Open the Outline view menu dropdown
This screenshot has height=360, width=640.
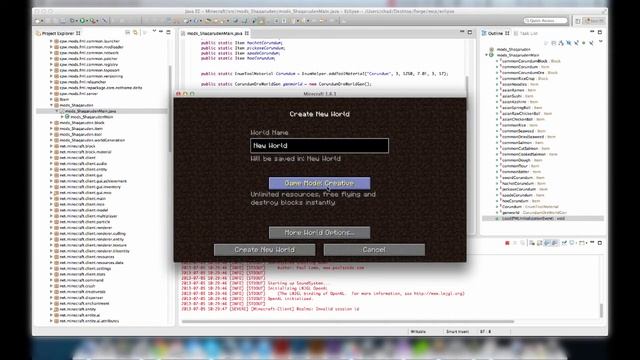coord(601,41)
